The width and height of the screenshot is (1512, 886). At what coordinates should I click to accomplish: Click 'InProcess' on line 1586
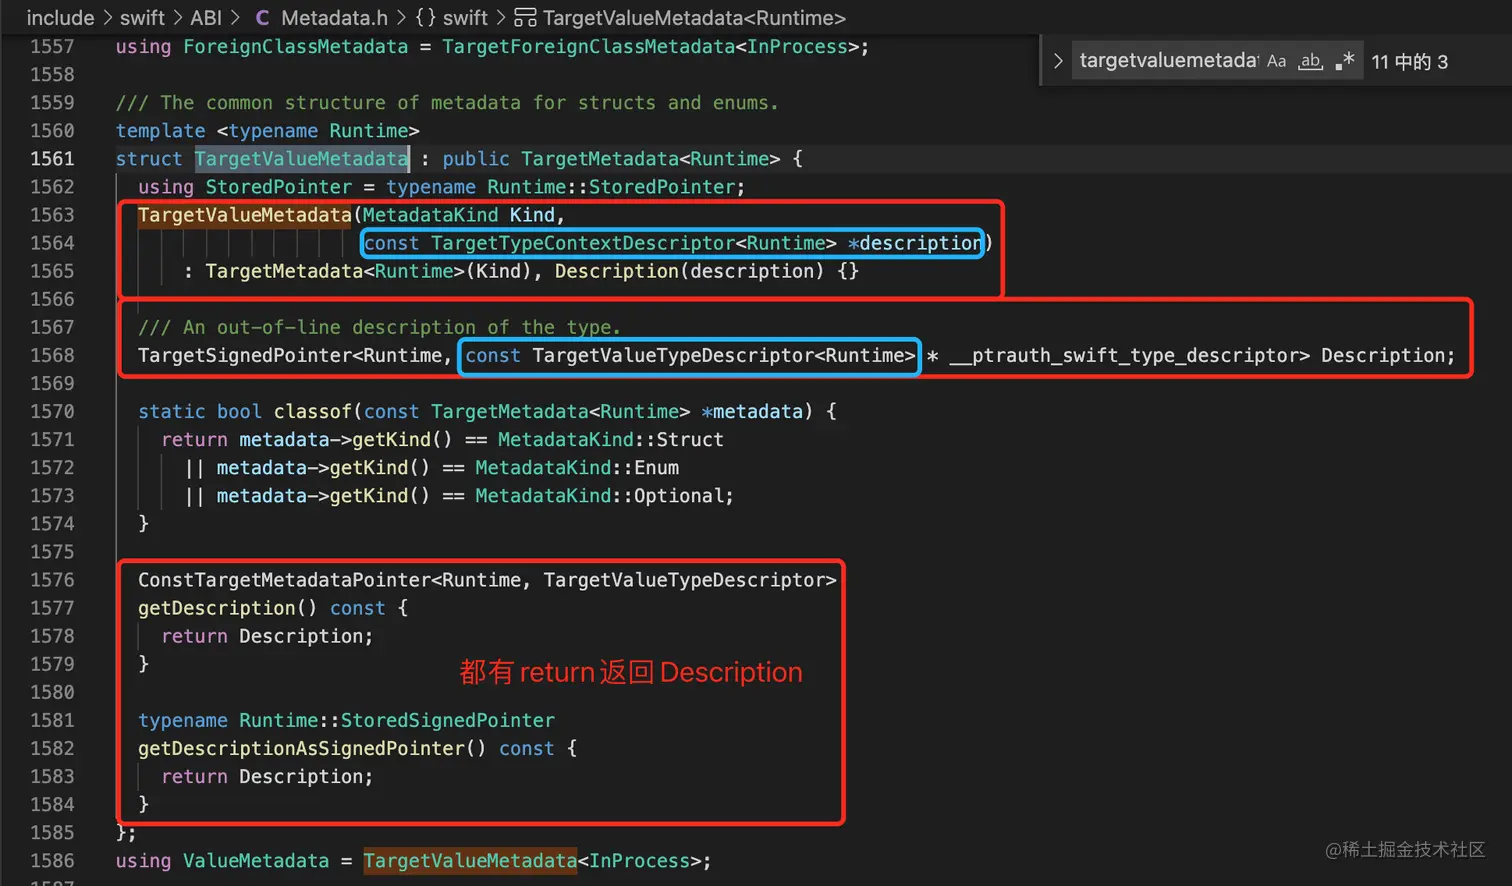pos(639,861)
